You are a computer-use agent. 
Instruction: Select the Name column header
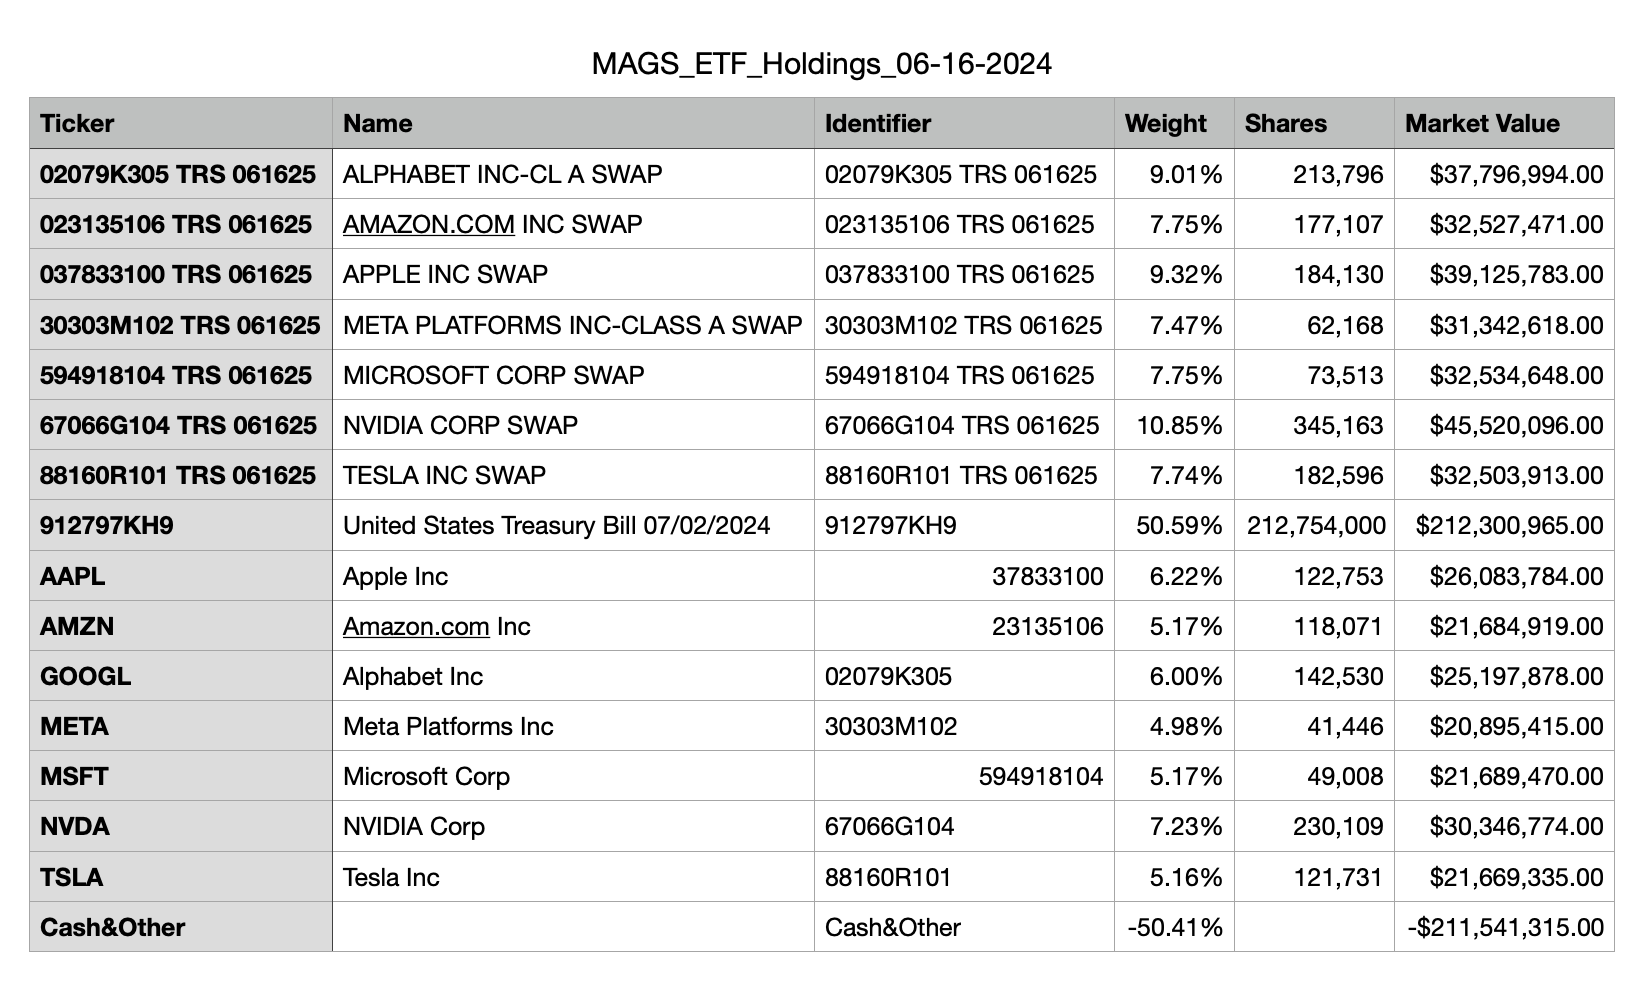573,123
